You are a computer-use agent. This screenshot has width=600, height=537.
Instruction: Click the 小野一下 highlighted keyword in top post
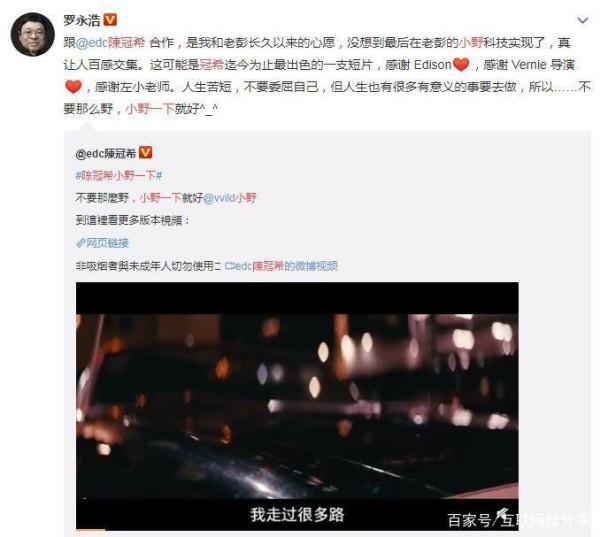pyautogui.click(x=150, y=109)
